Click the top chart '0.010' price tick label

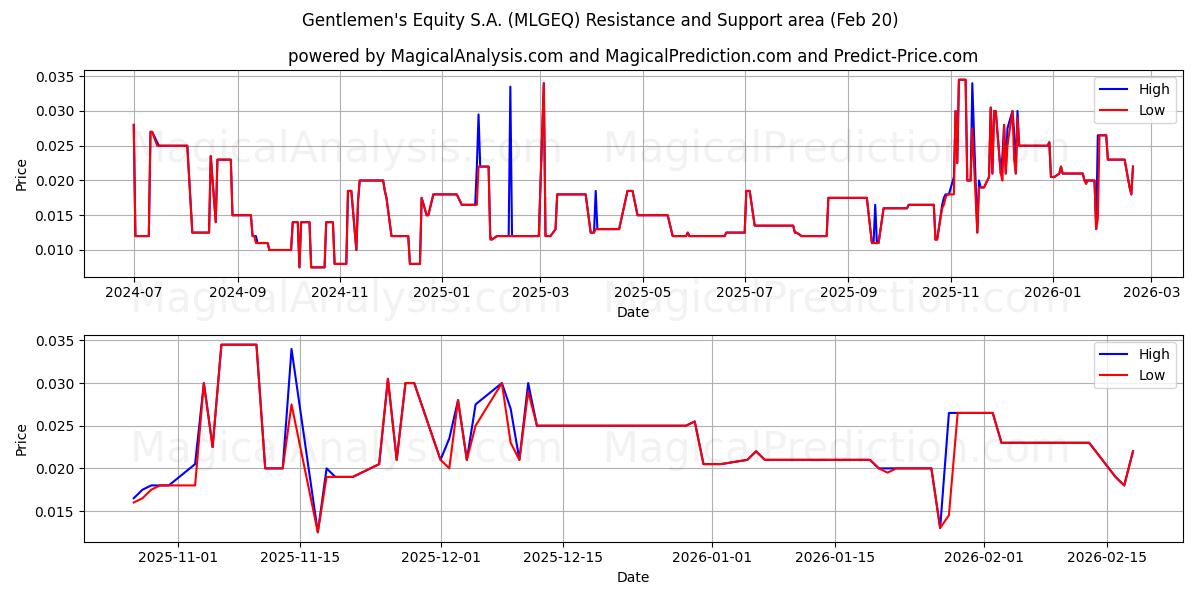(x=57, y=250)
